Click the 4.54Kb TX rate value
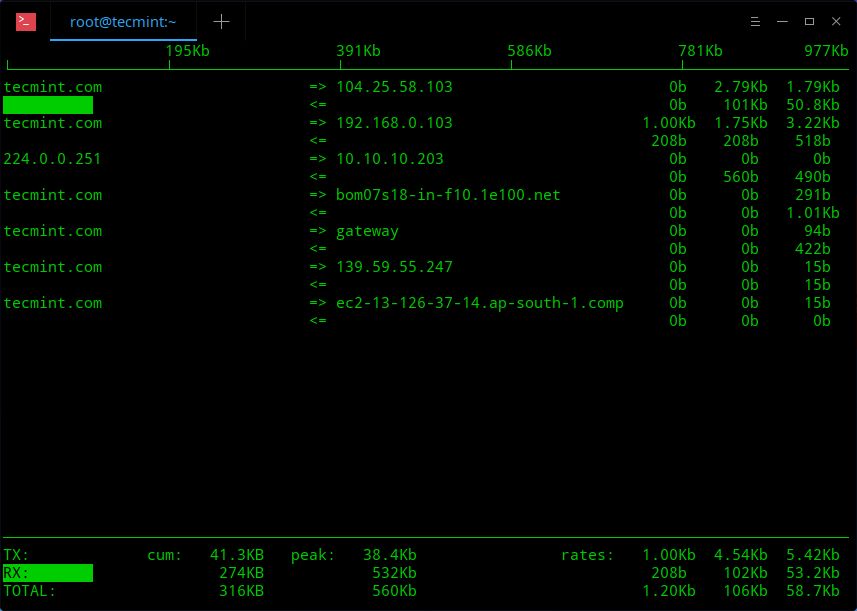This screenshot has width=857, height=611. coord(741,555)
